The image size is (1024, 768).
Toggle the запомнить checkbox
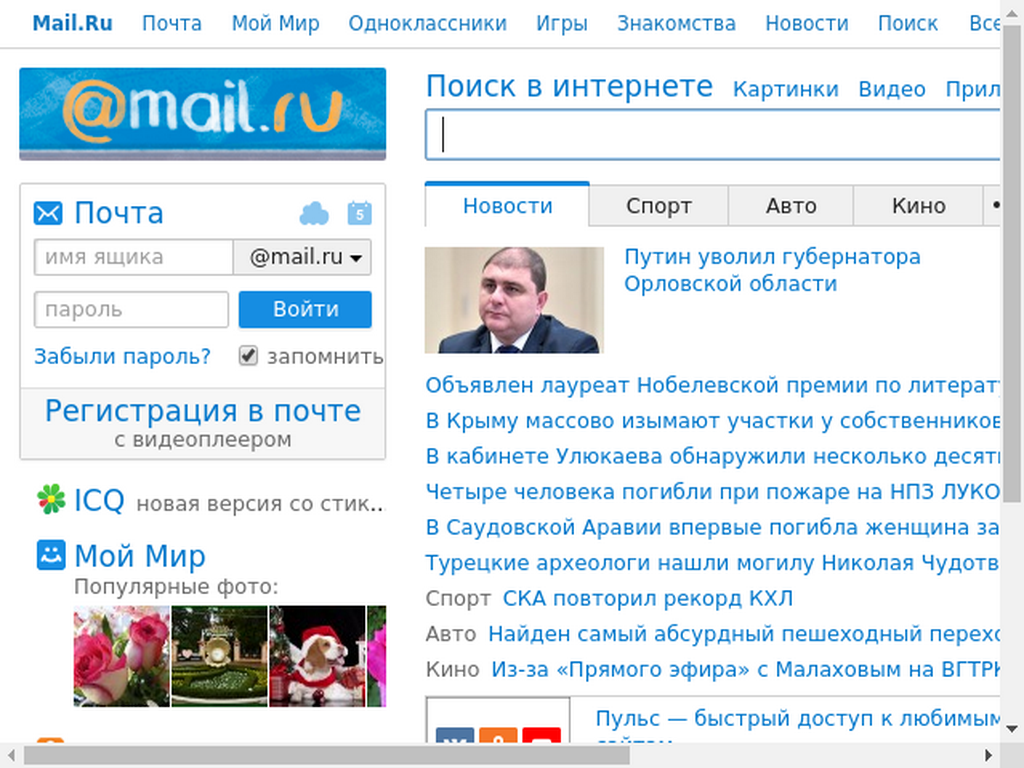point(248,355)
